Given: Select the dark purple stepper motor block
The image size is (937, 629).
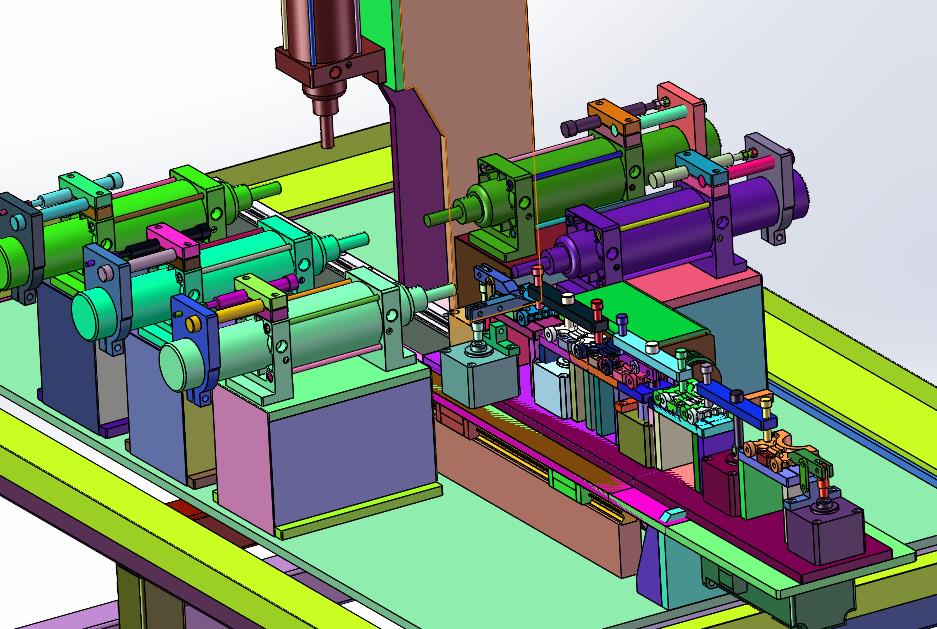Looking at the screenshot, I should (826, 530).
